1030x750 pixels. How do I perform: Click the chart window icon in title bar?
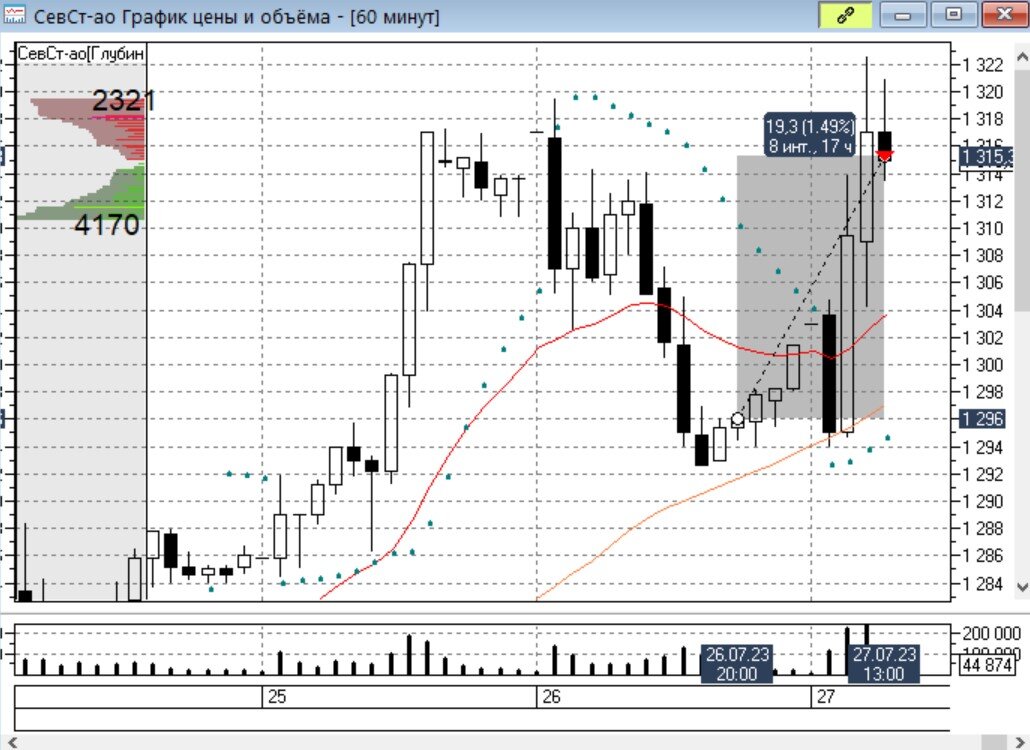[14, 15]
